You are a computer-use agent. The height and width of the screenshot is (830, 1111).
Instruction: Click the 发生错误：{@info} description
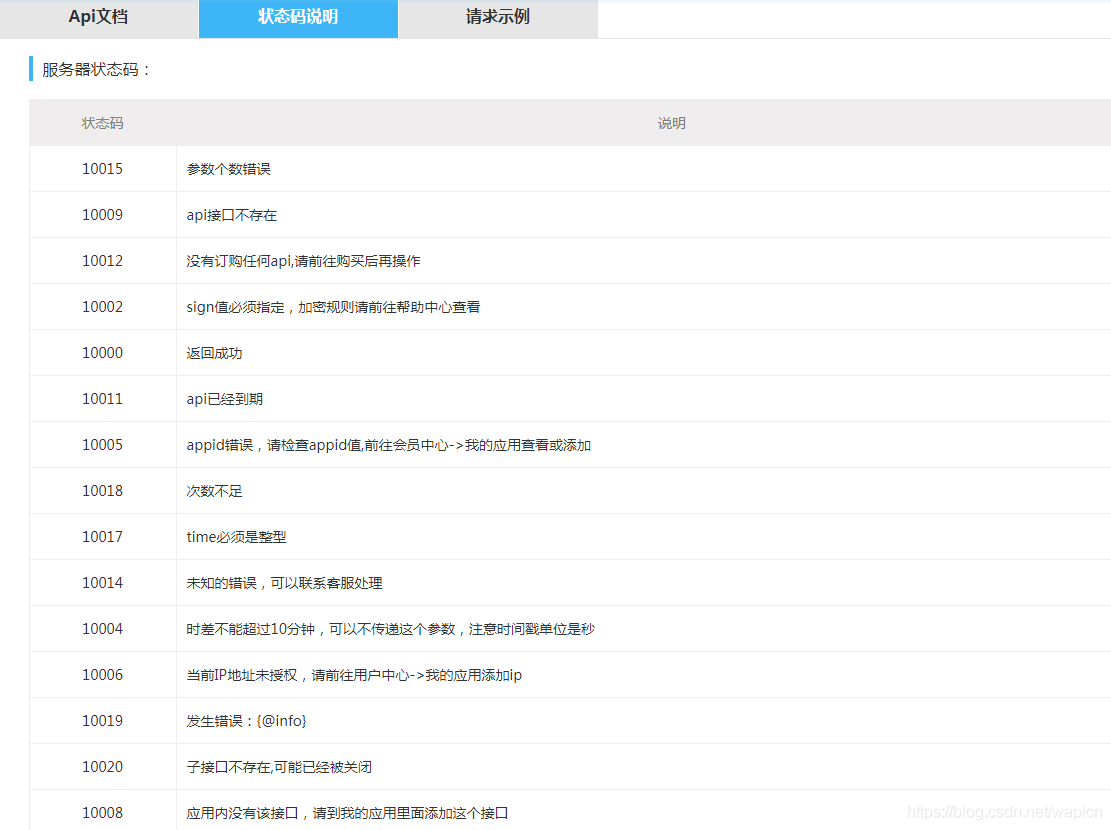[247, 721]
